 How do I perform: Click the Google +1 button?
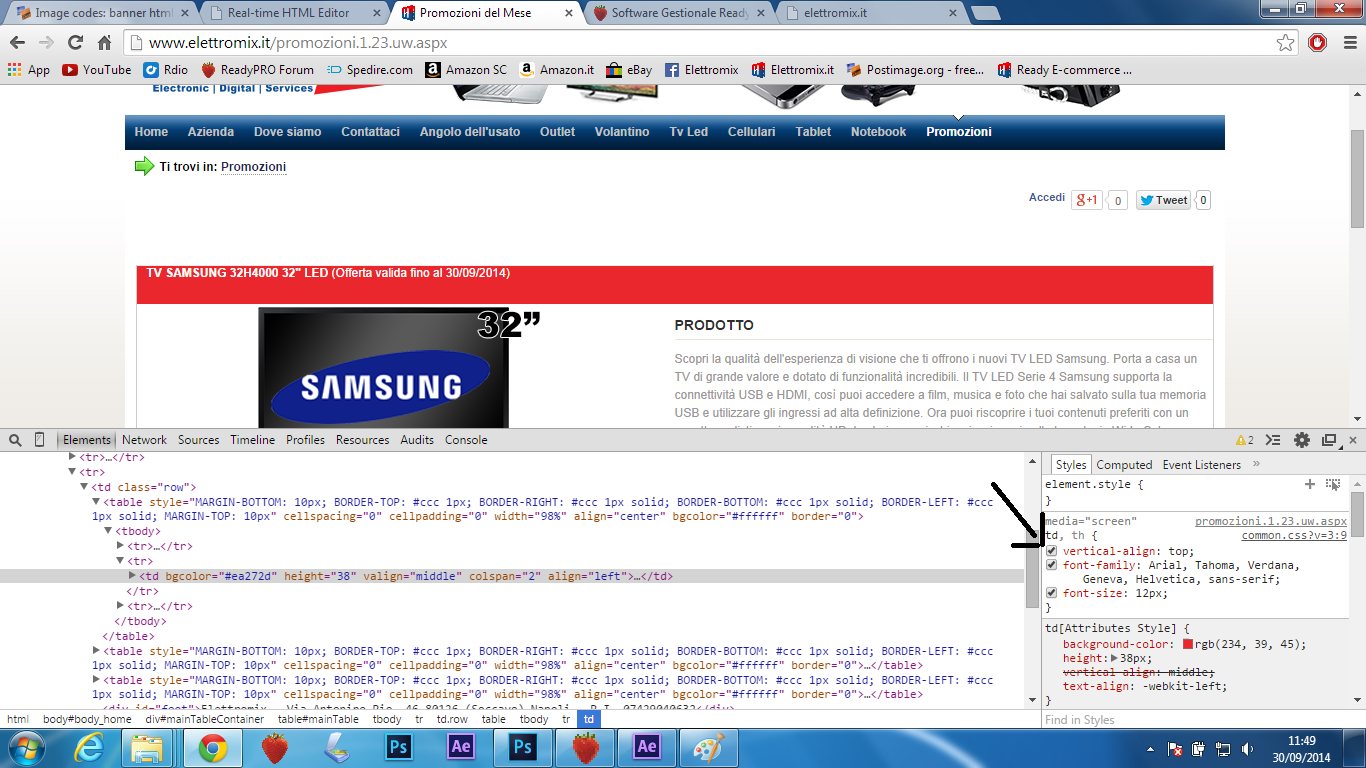point(1087,200)
